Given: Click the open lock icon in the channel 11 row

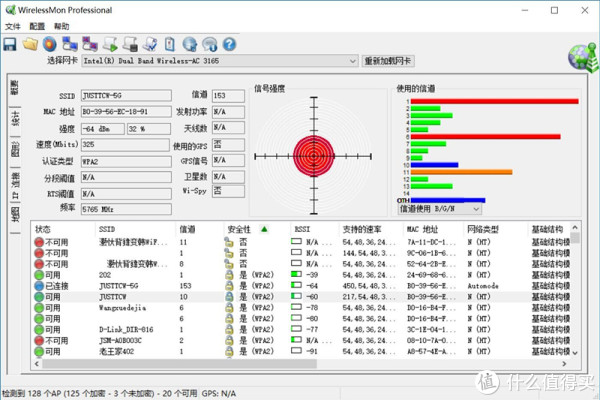Looking at the screenshot, I should [x=229, y=242].
